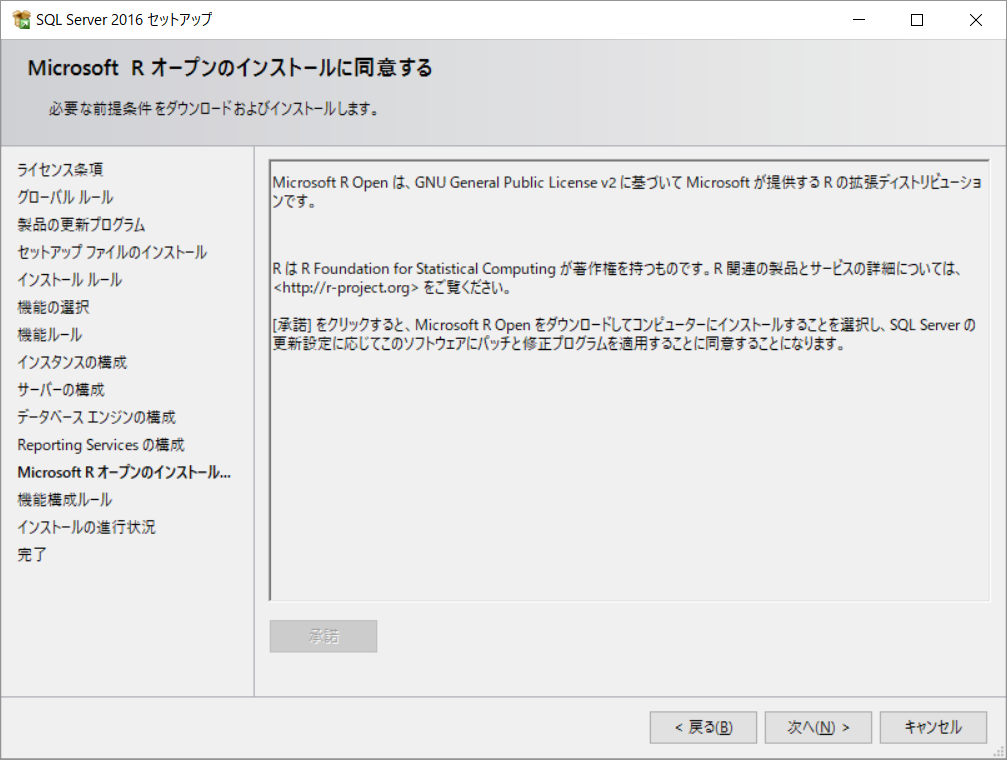
Task: Select Microsoft R オープンのインストール step
Action: click(124, 472)
